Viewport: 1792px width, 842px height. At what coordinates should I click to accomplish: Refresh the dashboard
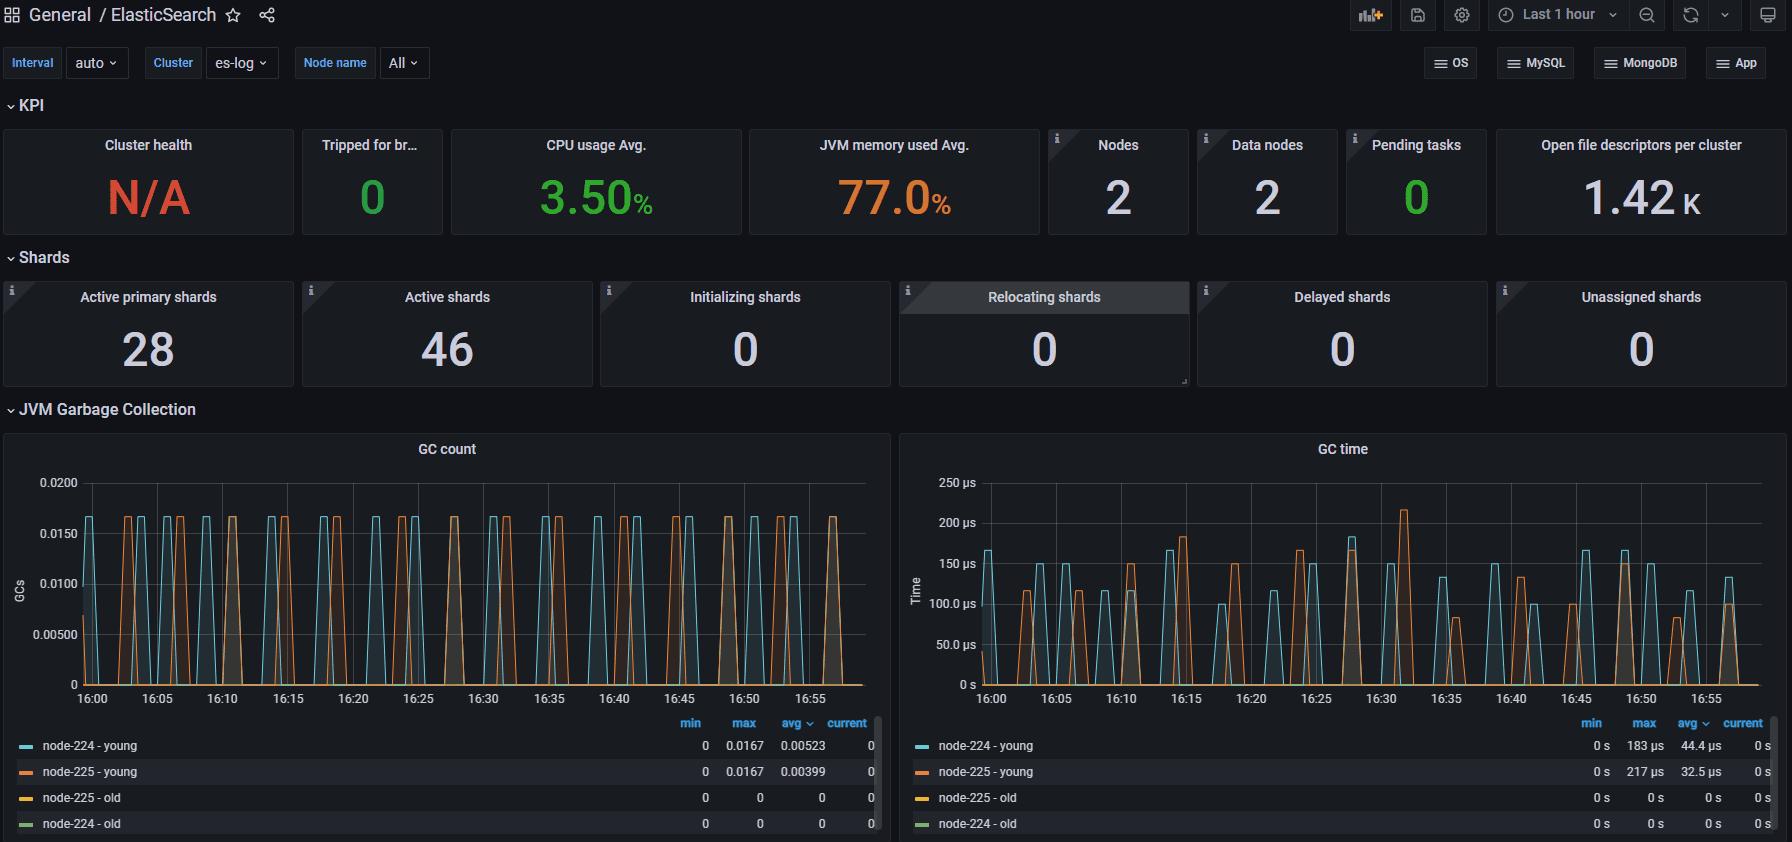[x=1691, y=15]
